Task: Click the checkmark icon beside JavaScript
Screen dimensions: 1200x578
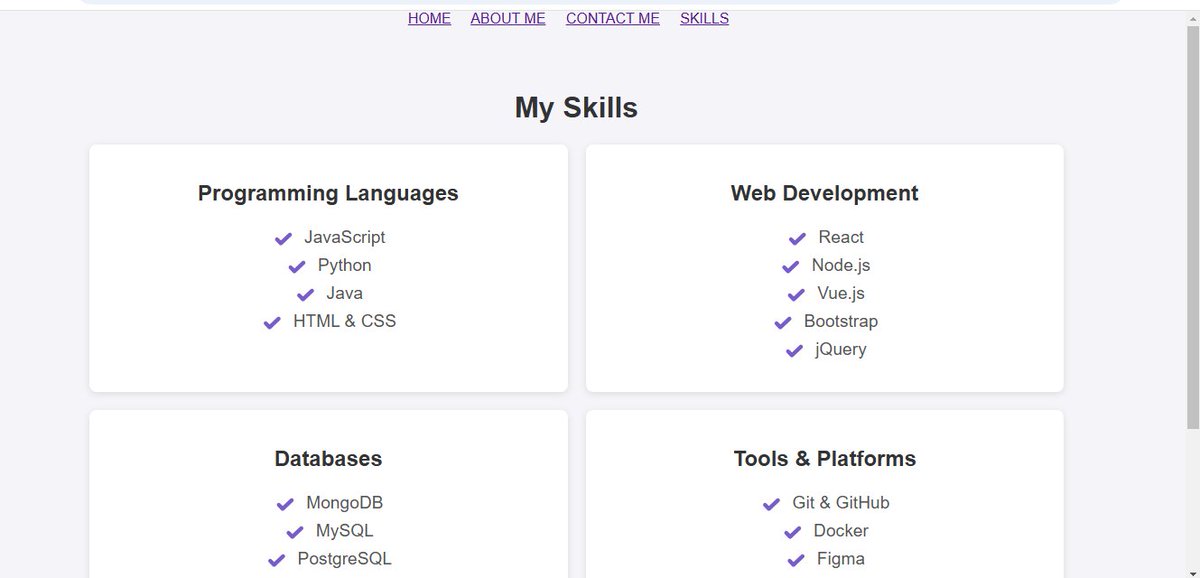Action: pyautogui.click(x=283, y=239)
